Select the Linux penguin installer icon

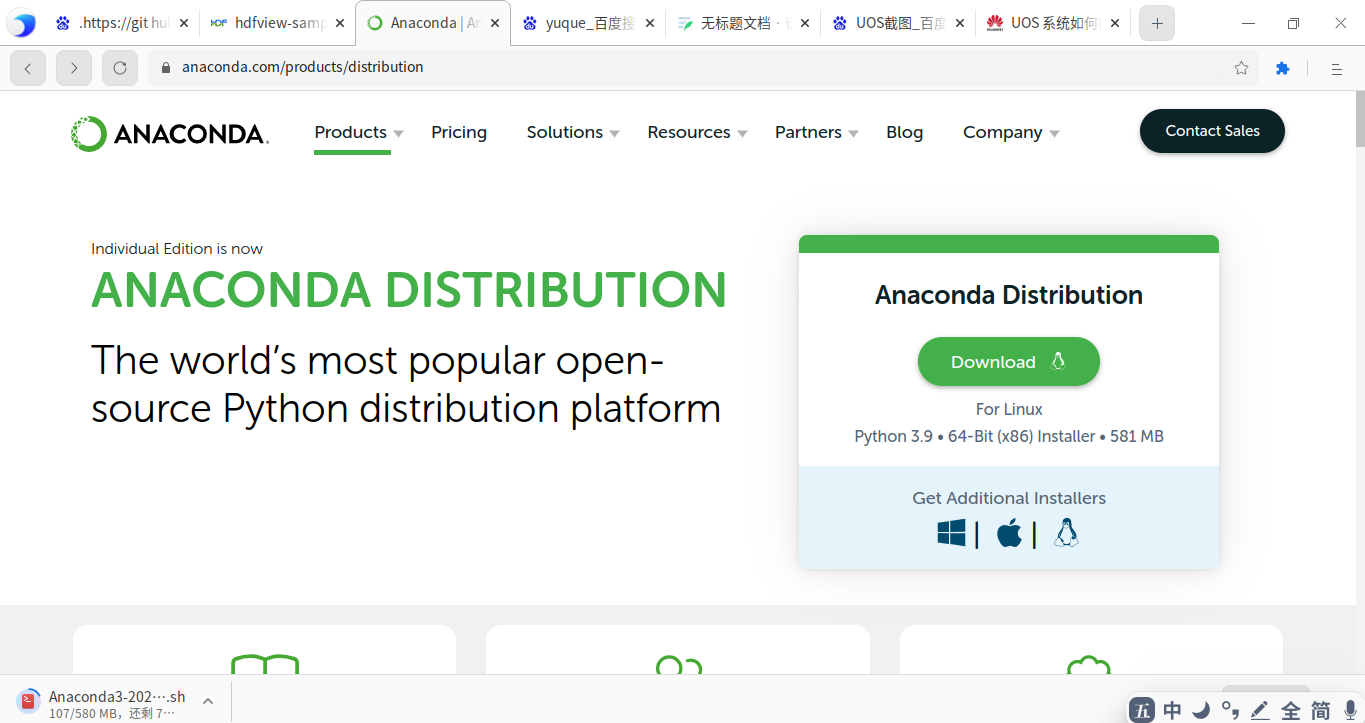pyautogui.click(x=1066, y=533)
